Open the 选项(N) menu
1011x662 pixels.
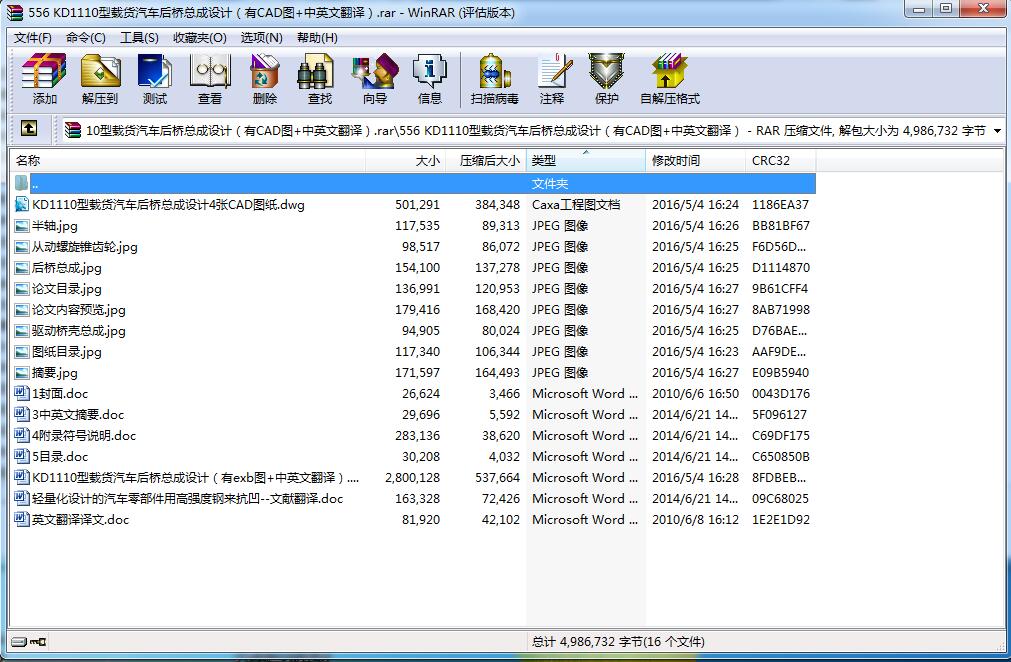[261, 37]
